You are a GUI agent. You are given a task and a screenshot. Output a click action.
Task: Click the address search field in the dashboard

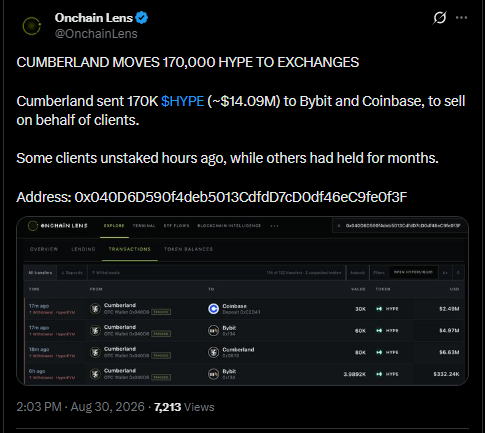tap(400, 226)
